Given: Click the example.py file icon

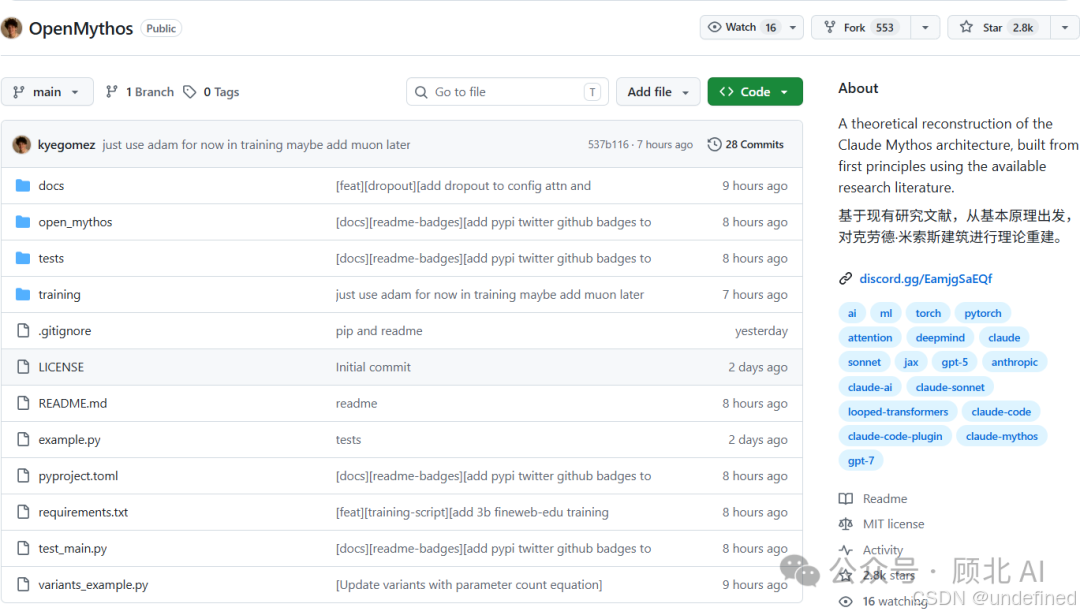Looking at the screenshot, I should point(23,439).
